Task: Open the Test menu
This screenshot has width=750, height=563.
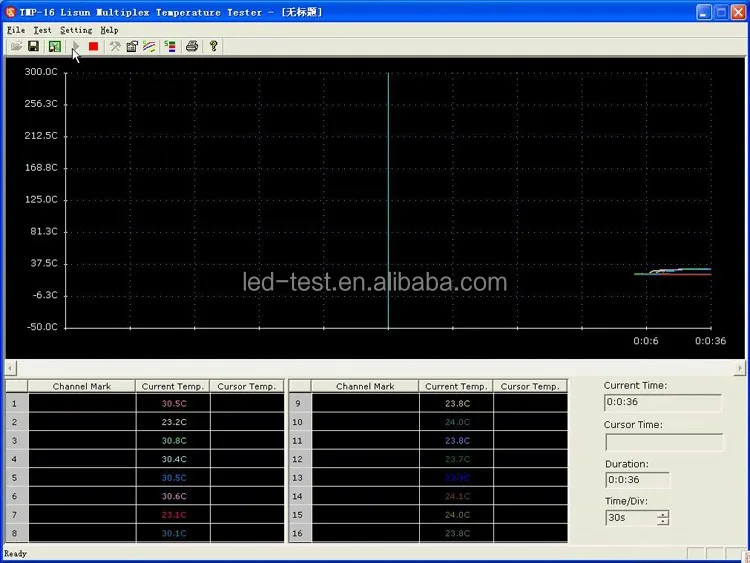Action: tap(42, 30)
